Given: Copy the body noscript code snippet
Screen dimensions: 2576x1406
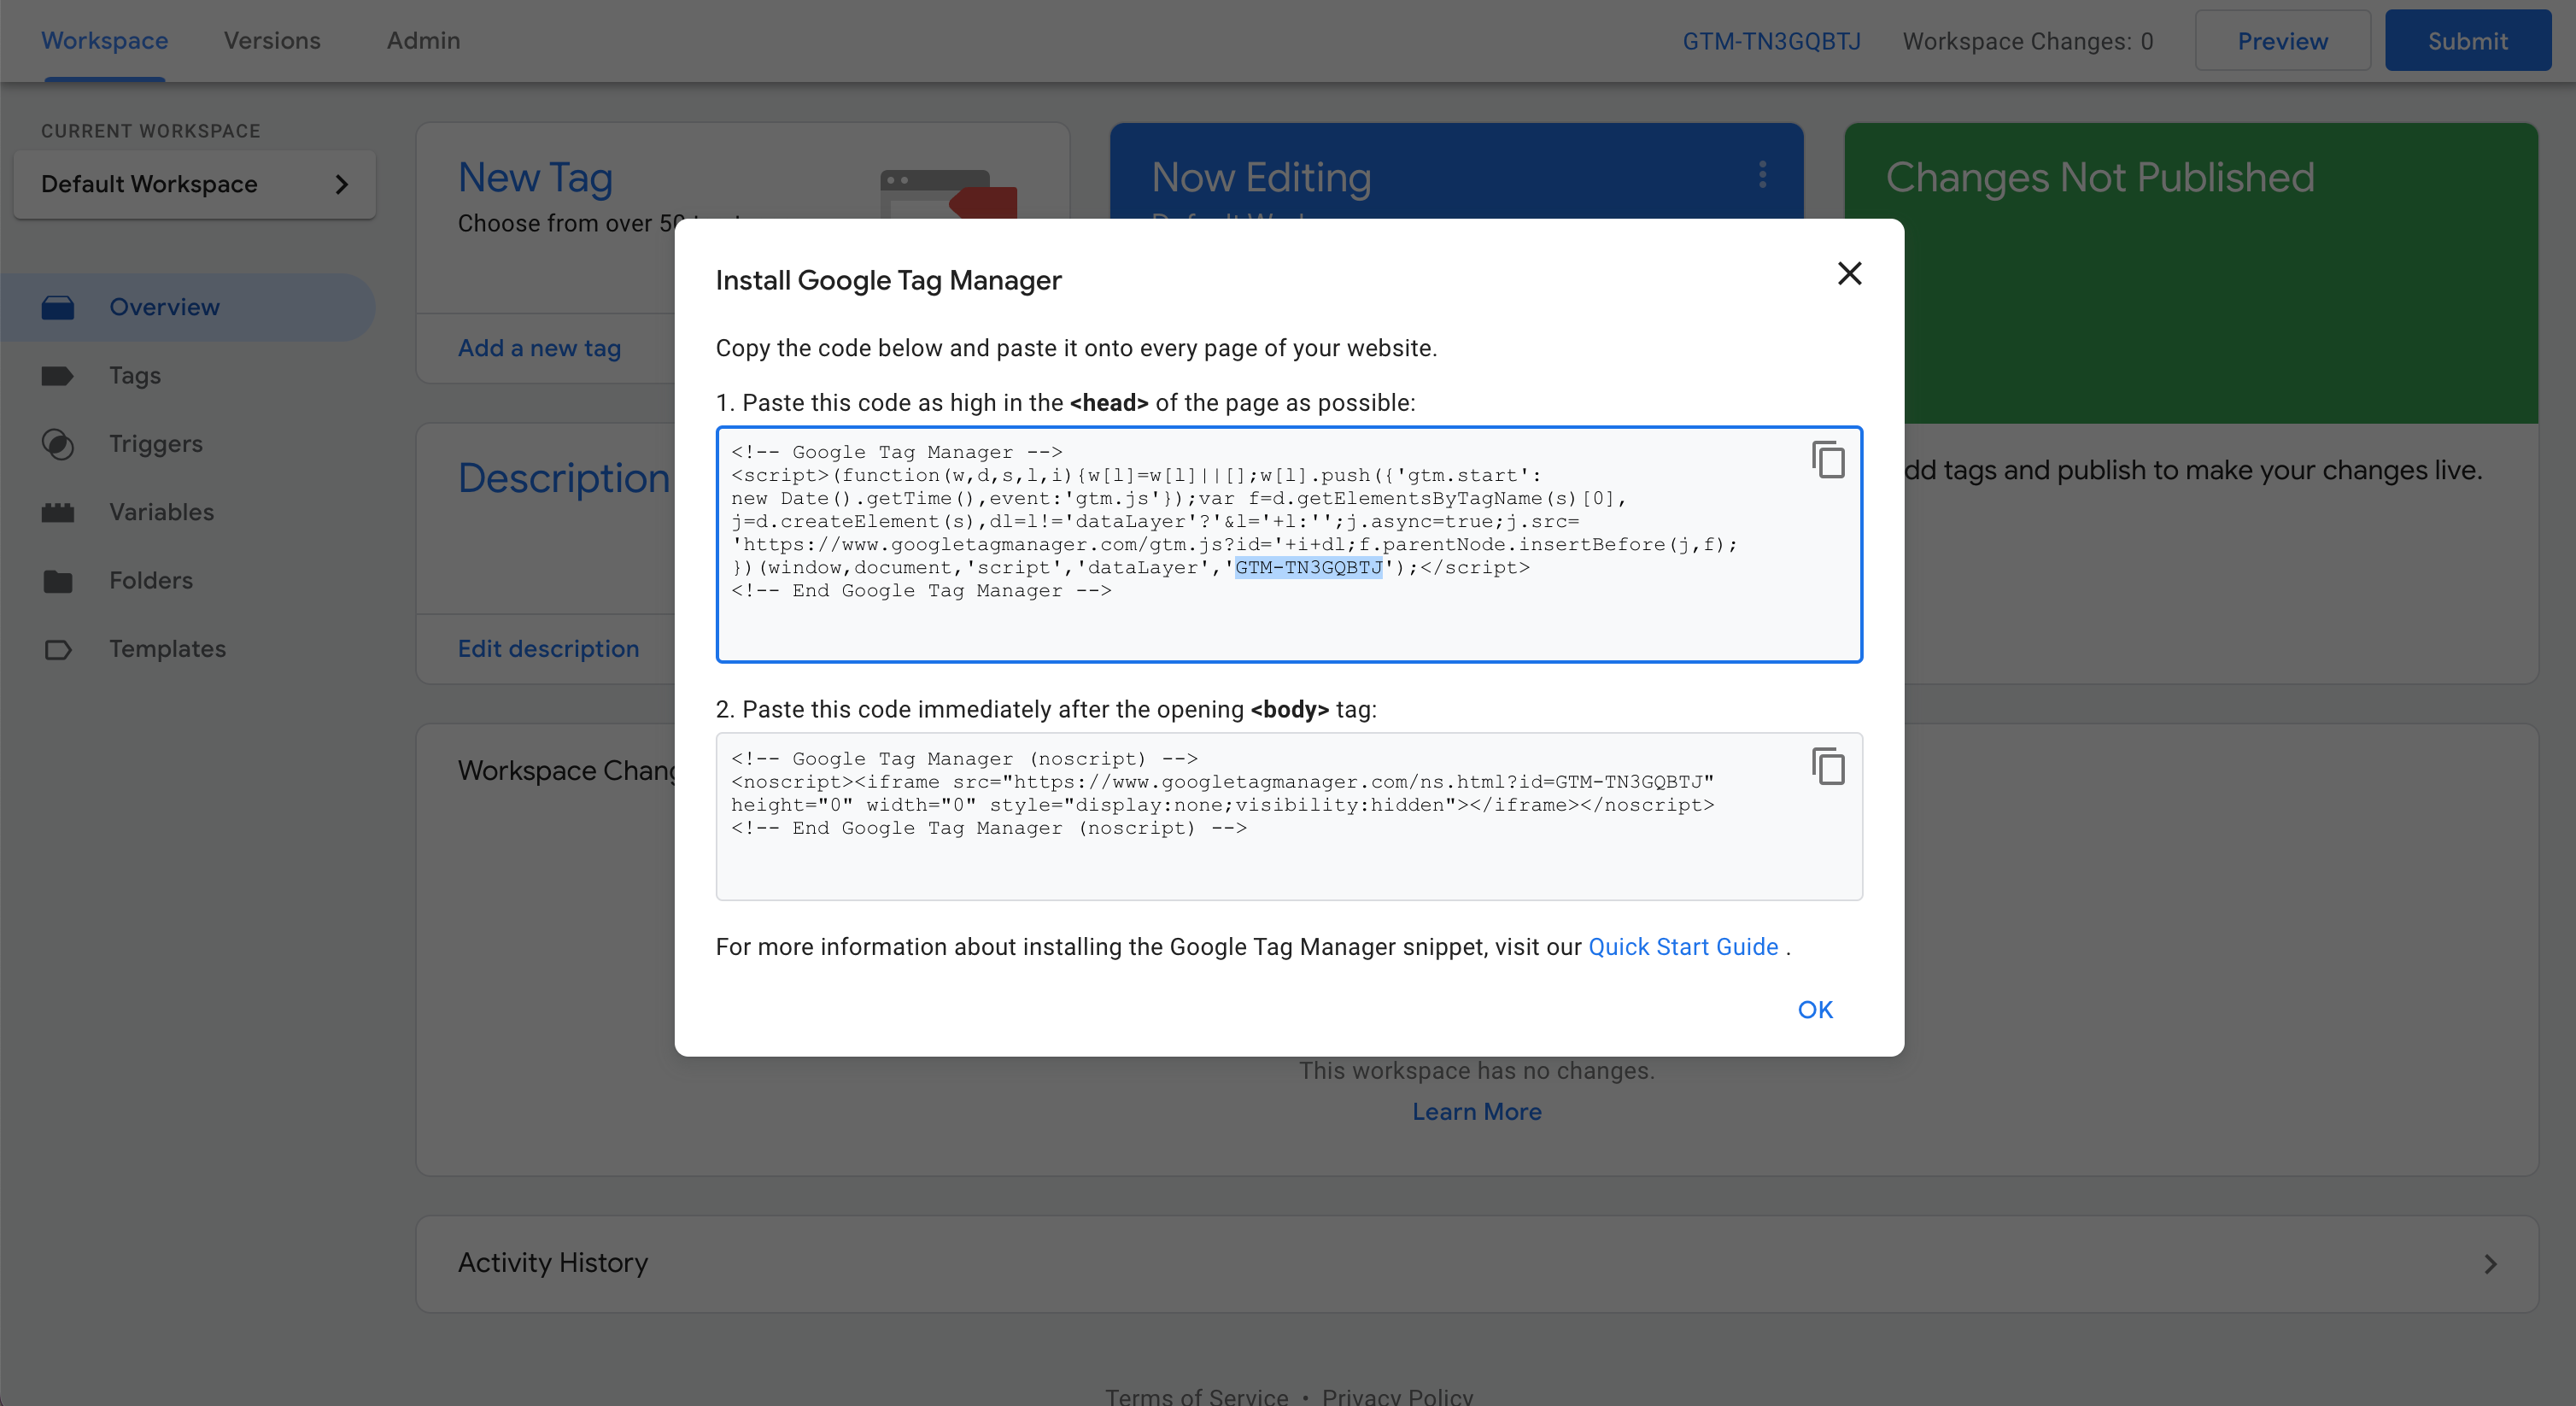Looking at the screenshot, I should 1828,766.
